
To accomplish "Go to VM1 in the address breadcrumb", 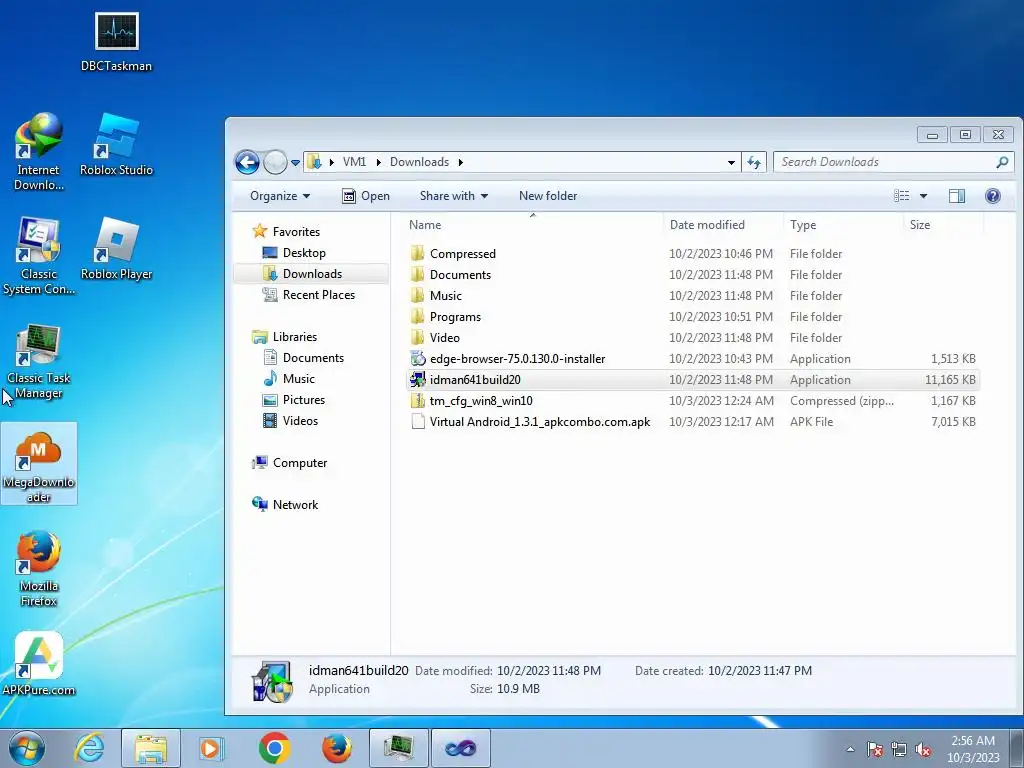I will coord(355,162).
